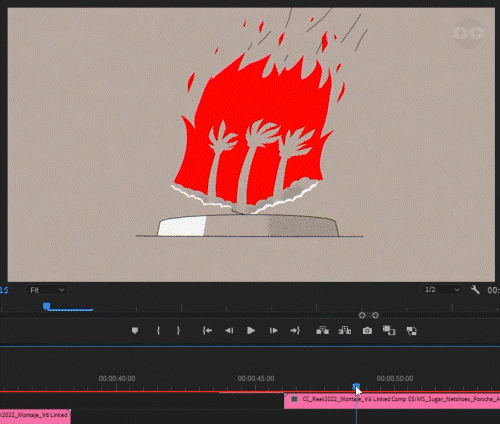500x424 pixels.
Task: Click the 00:00:40:00 ruler mark
Action: tap(117, 378)
